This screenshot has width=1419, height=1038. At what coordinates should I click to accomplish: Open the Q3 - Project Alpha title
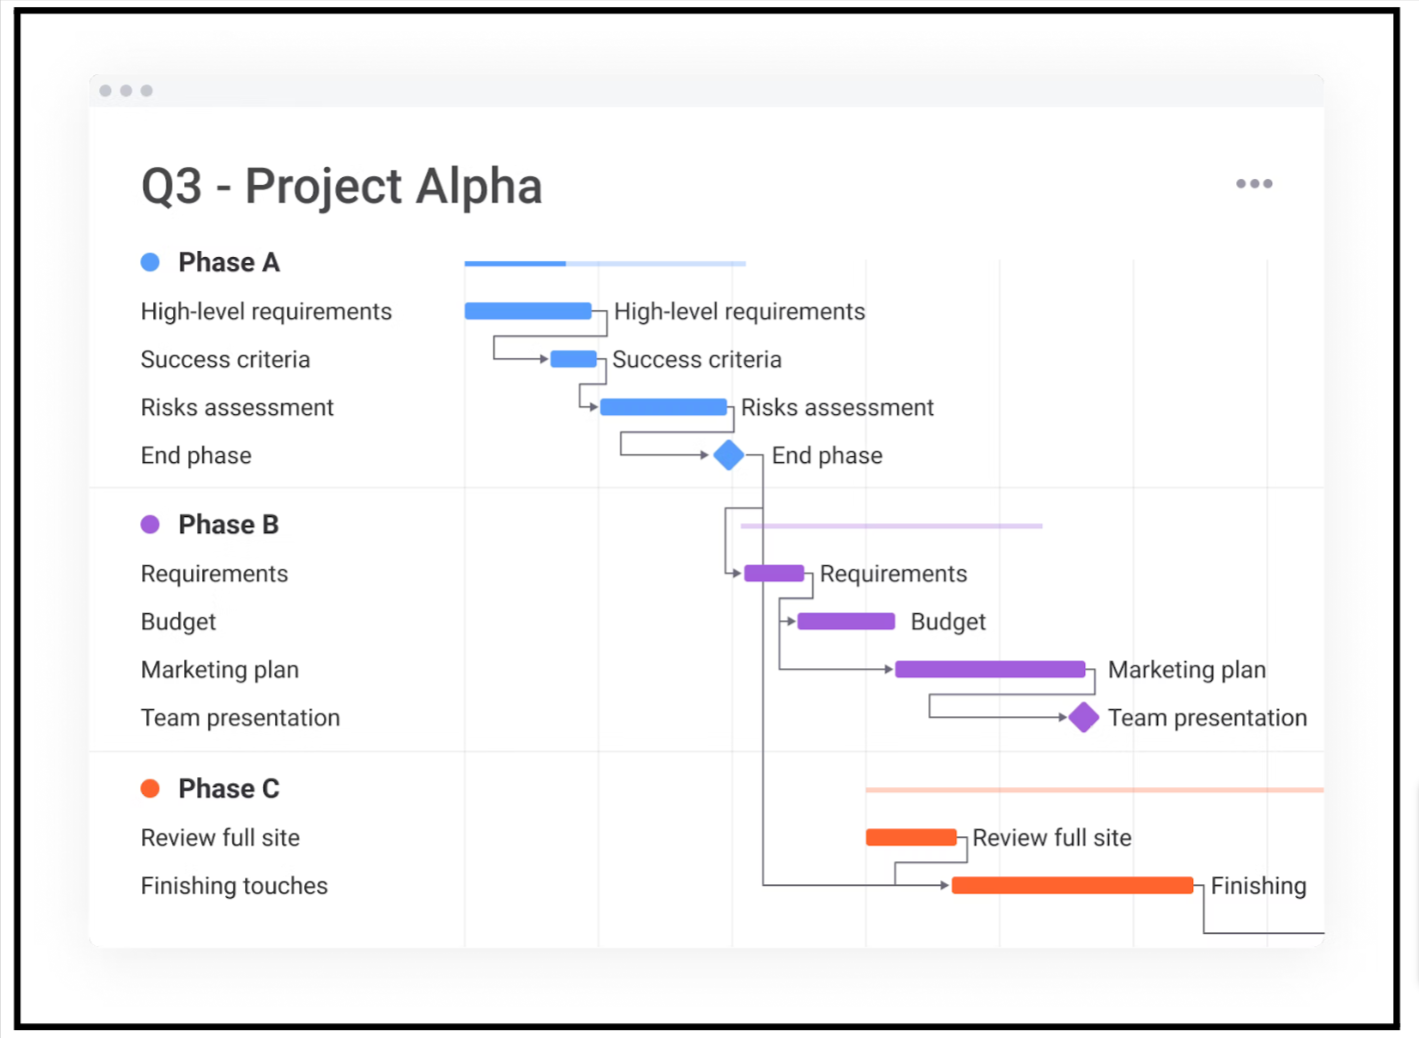[341, 185]
